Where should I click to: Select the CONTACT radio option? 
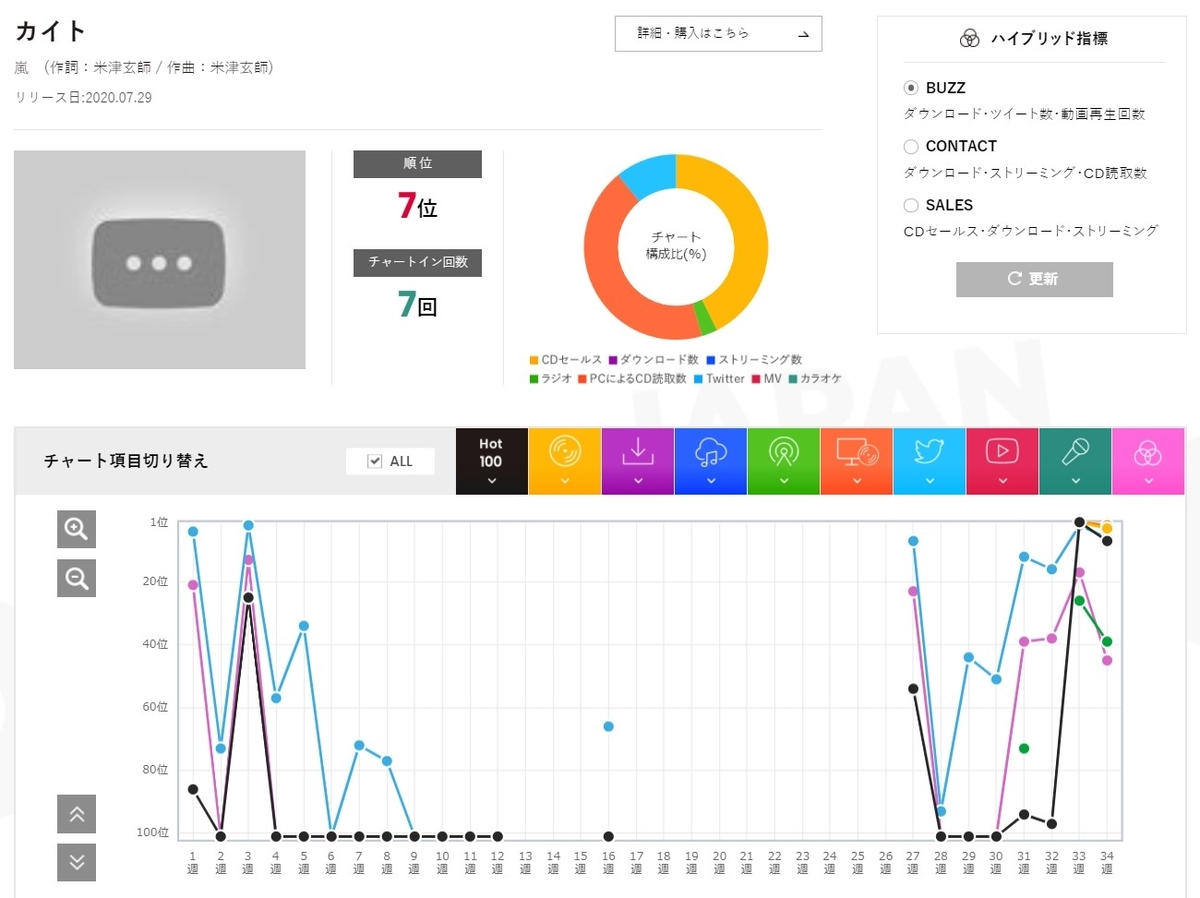coord(910,147)
